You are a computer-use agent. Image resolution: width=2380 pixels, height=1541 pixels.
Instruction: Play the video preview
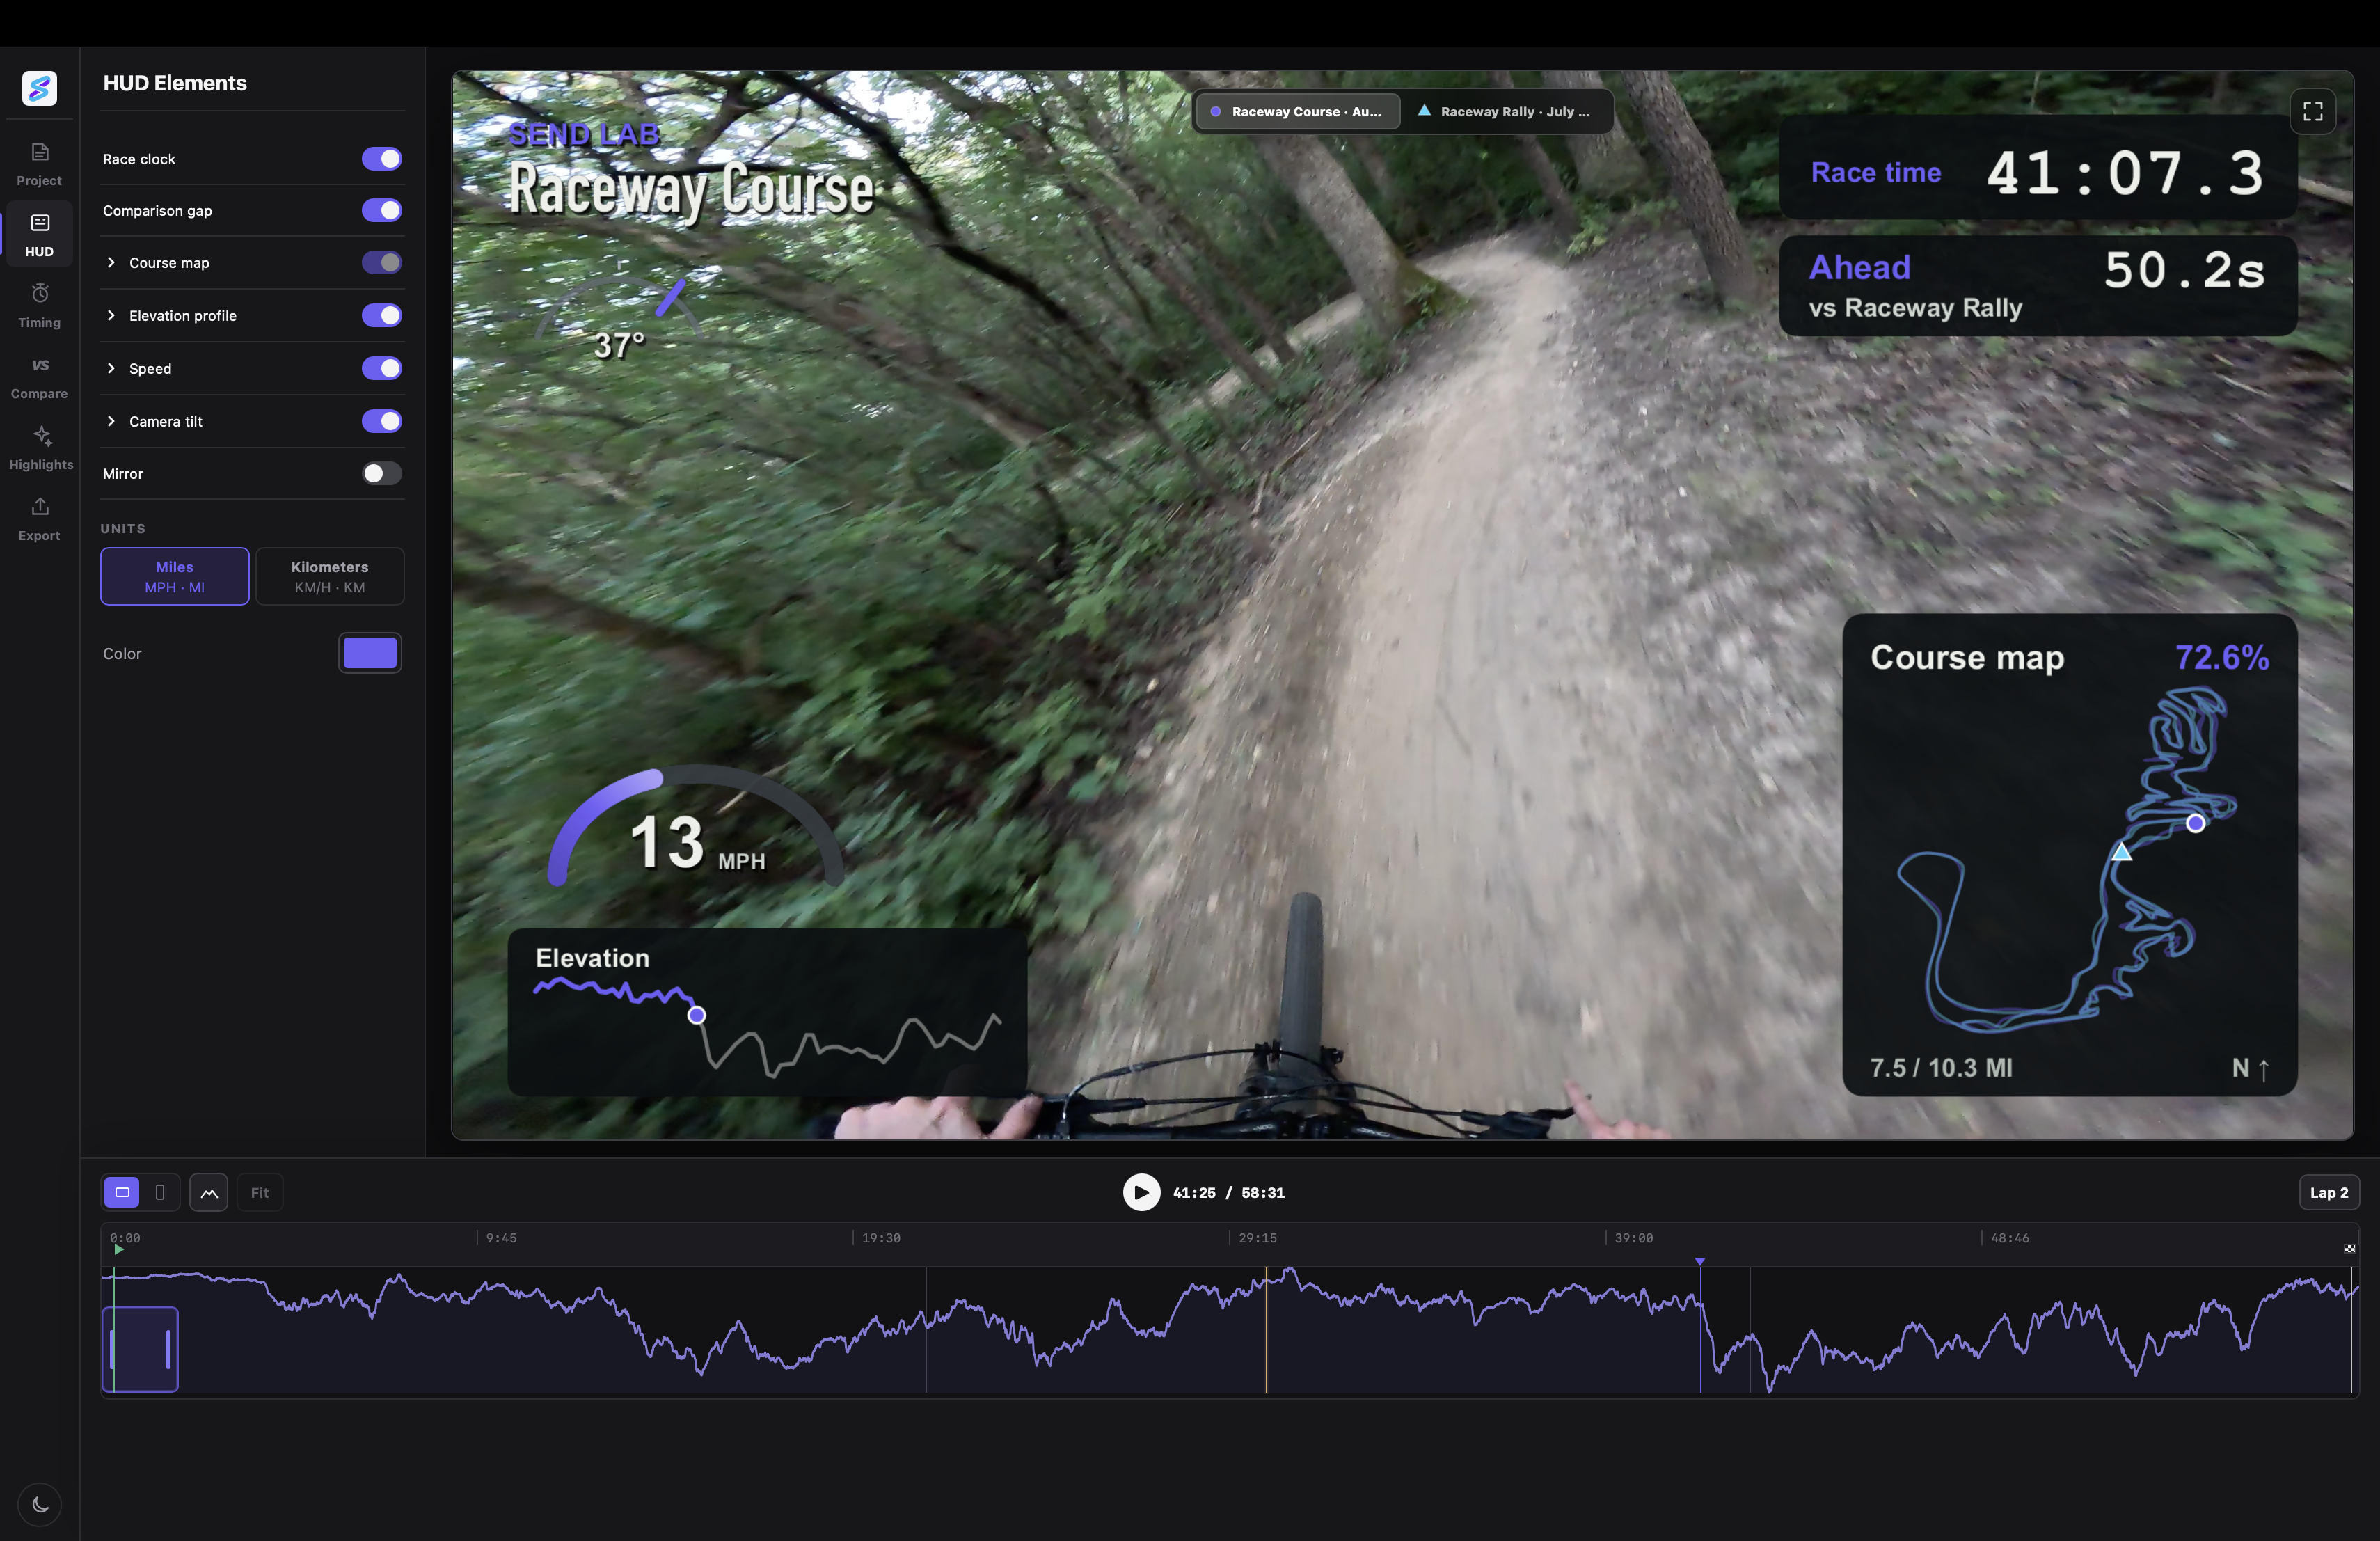[x=1141, y=1192]
